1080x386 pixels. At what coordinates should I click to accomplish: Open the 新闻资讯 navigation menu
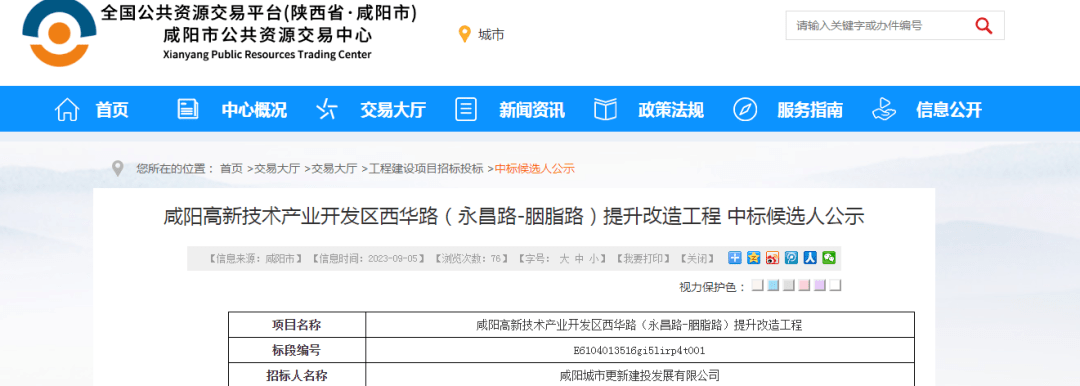point(532,110)
